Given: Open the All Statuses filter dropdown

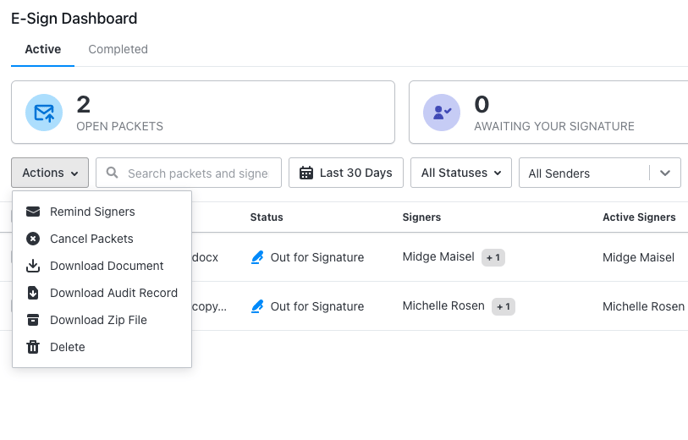Looking at the screenshot, I should tap(461, 173).
